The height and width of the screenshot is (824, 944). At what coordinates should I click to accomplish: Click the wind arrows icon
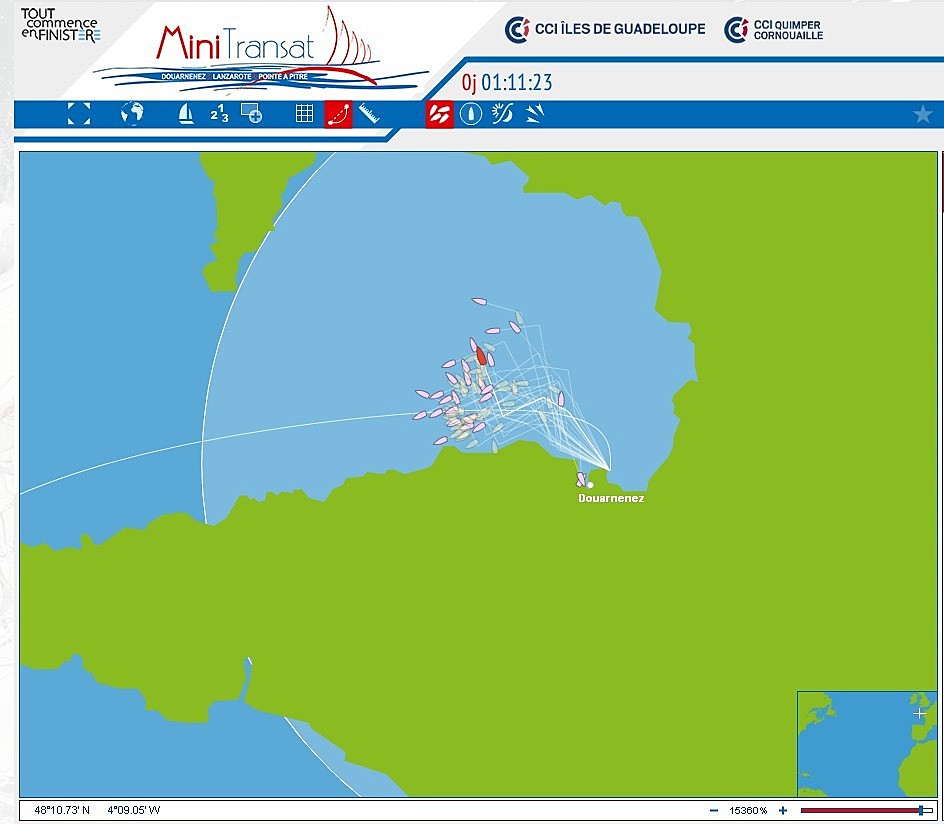click(x=535, y=113)
